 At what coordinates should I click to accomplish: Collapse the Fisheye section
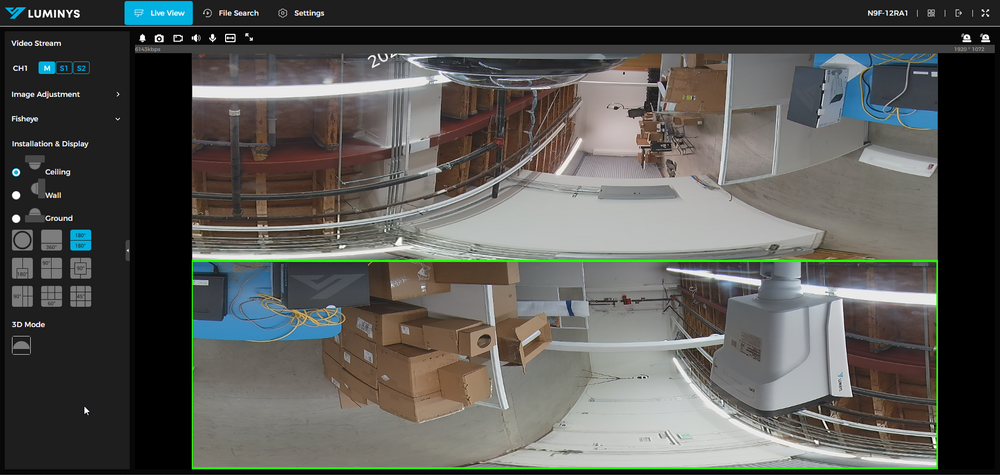coord(117,119)
